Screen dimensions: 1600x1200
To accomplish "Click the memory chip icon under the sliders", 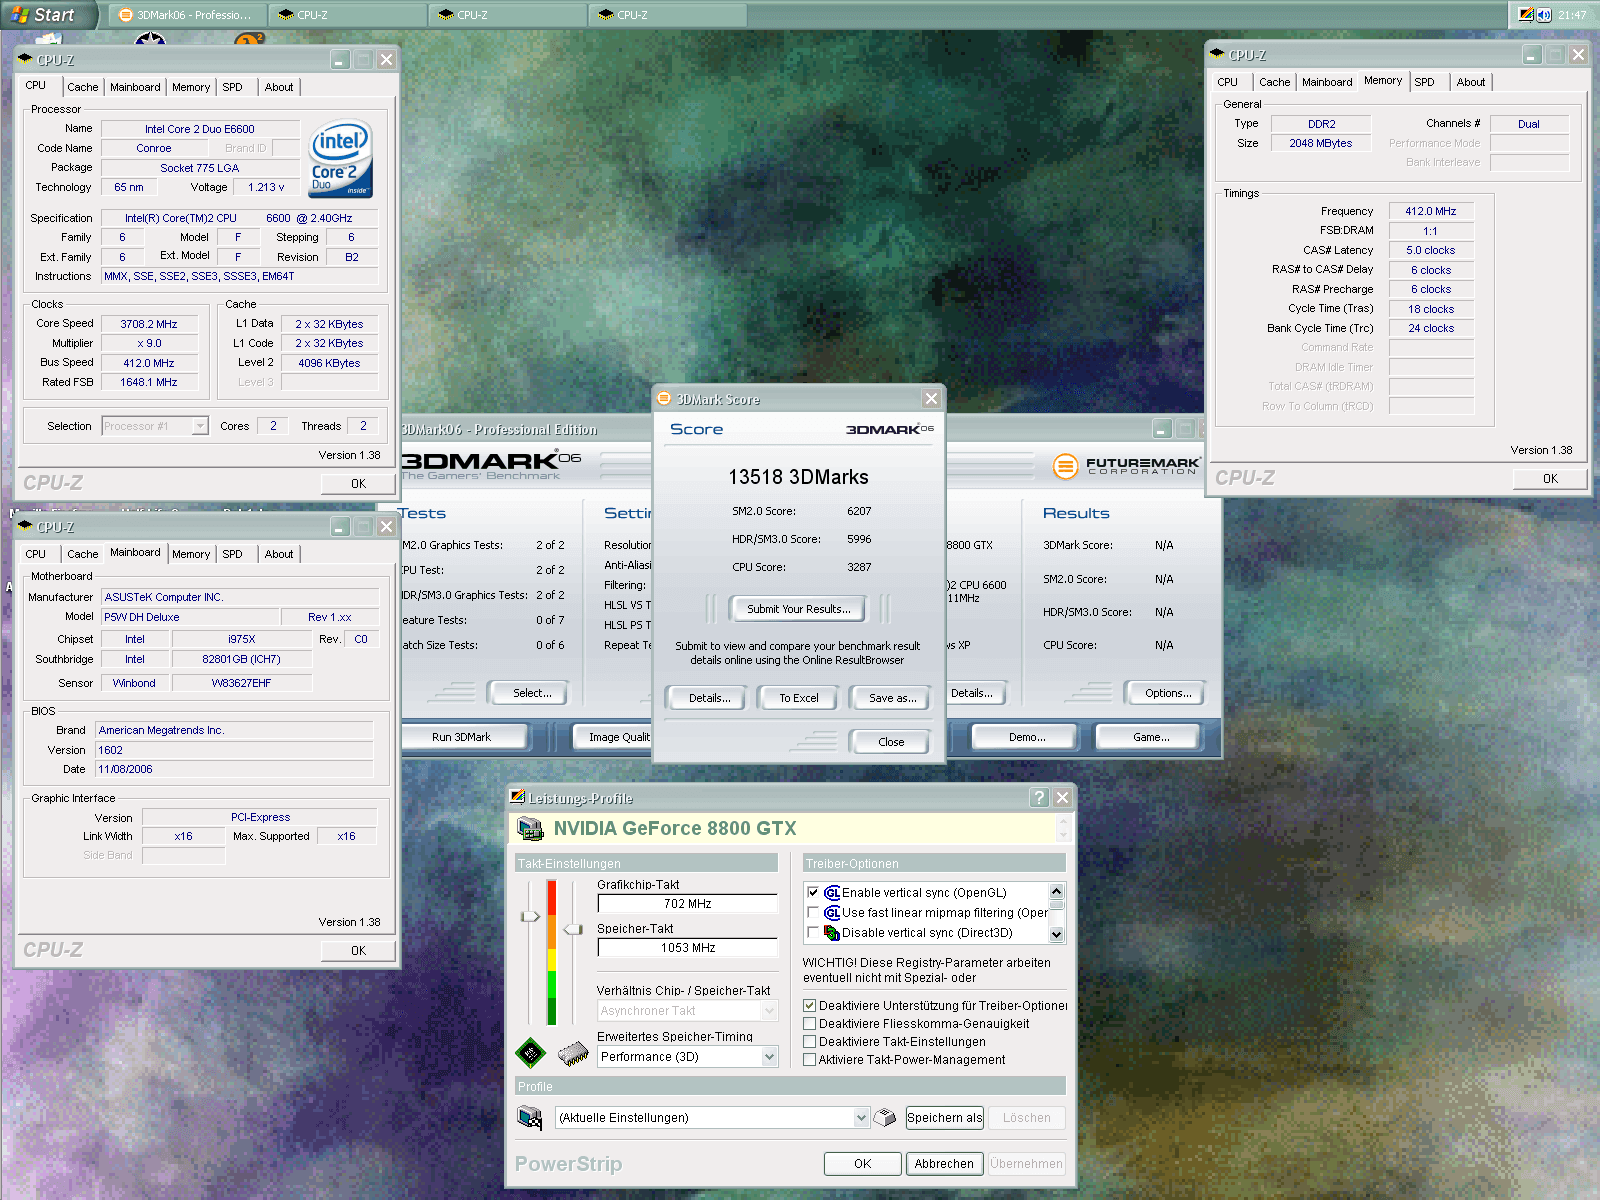I will (x=573, y=1053).
